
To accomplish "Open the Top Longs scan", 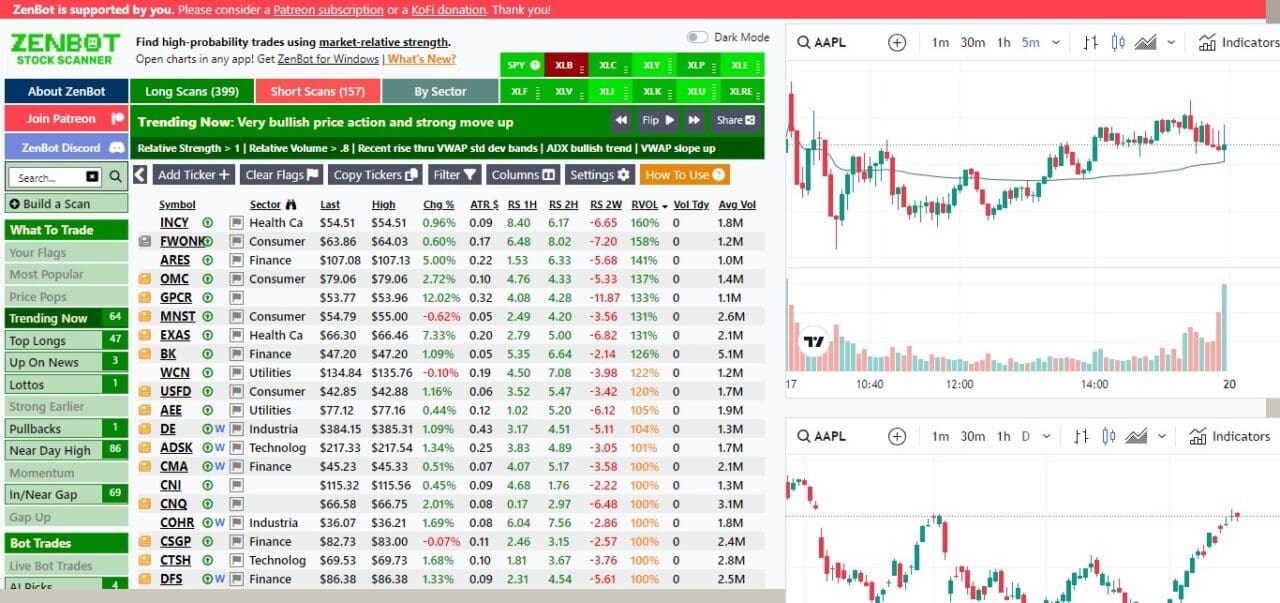I will [x=66, y=341].
